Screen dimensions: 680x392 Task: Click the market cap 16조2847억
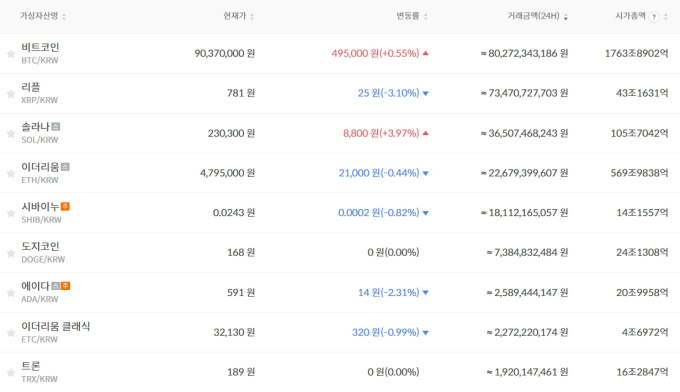[642, 372]
